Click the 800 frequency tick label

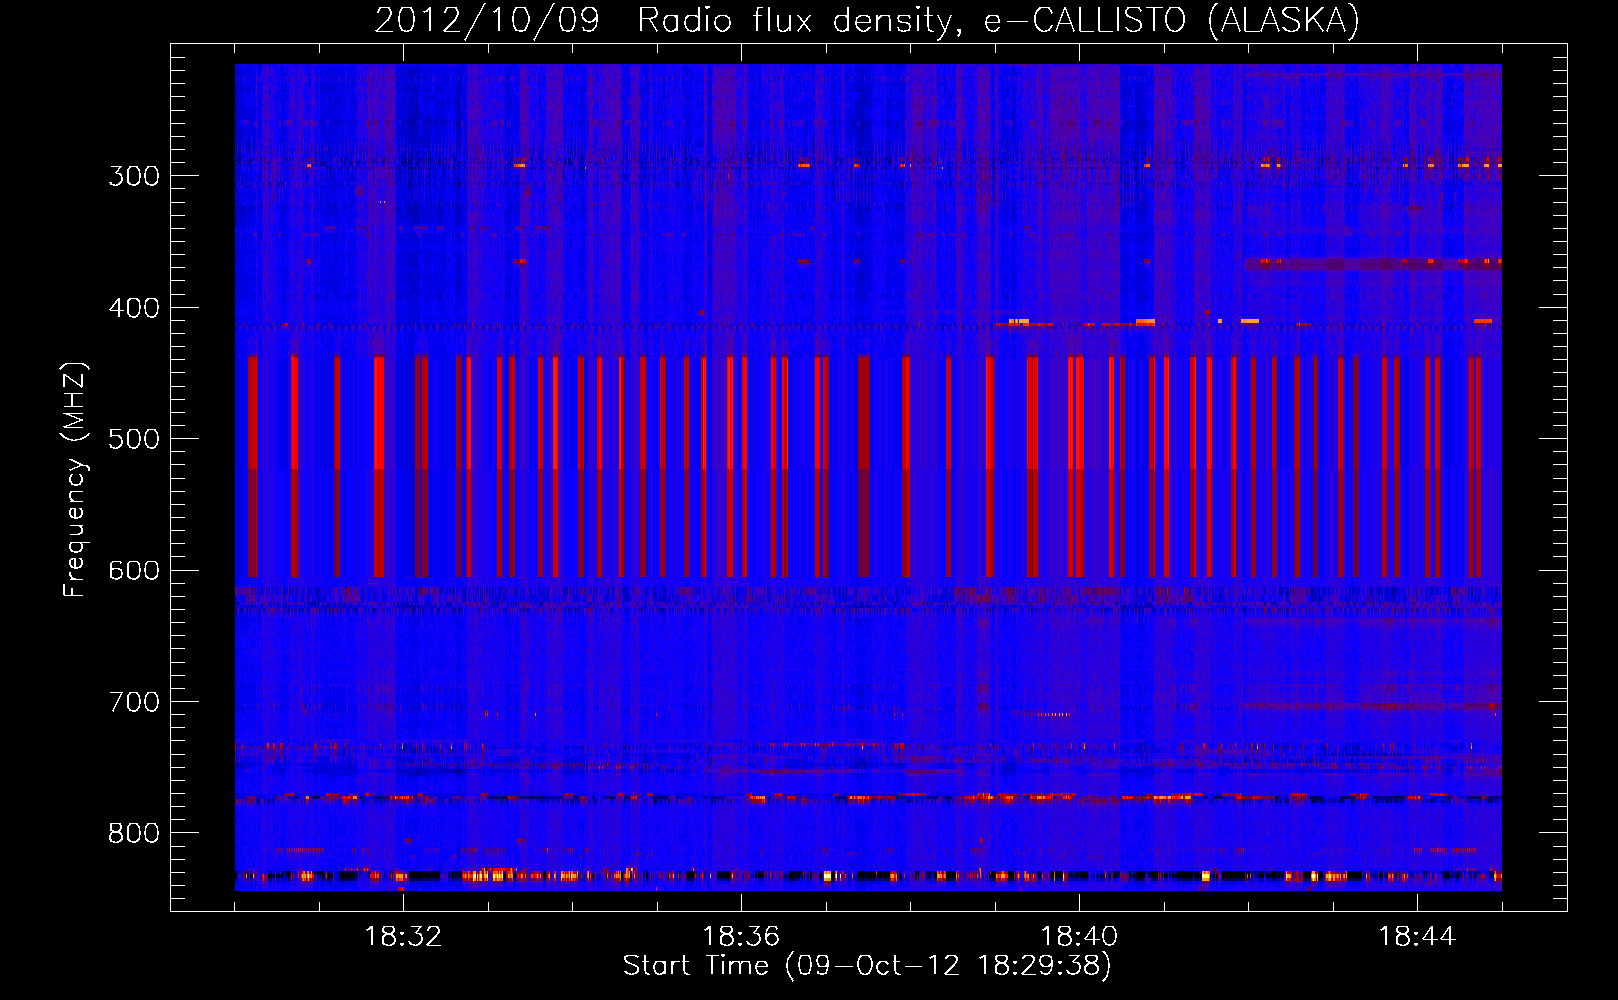134,834
